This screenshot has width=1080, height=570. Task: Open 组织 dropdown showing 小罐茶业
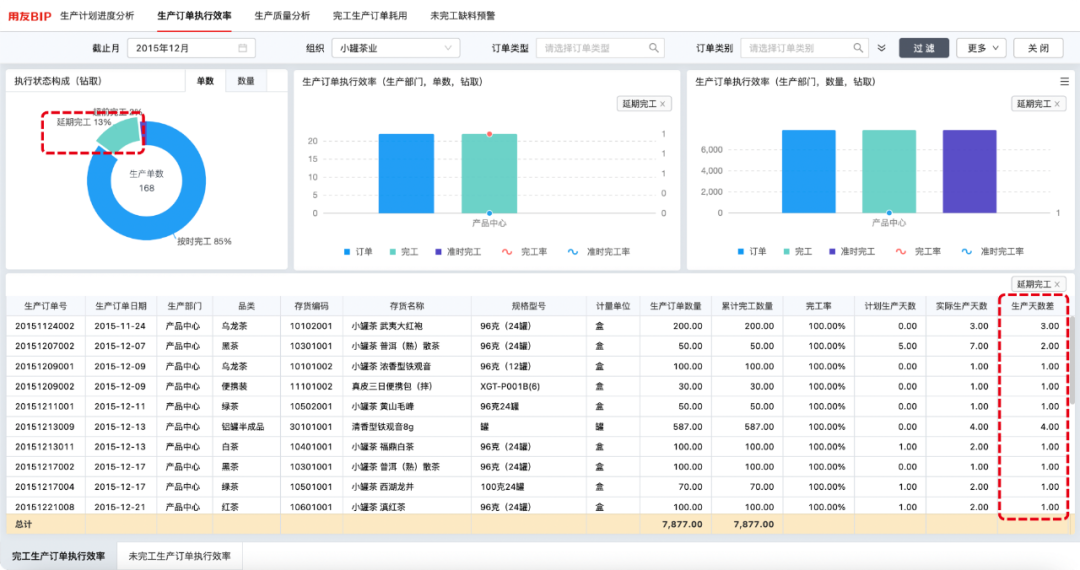coord(395,48)
